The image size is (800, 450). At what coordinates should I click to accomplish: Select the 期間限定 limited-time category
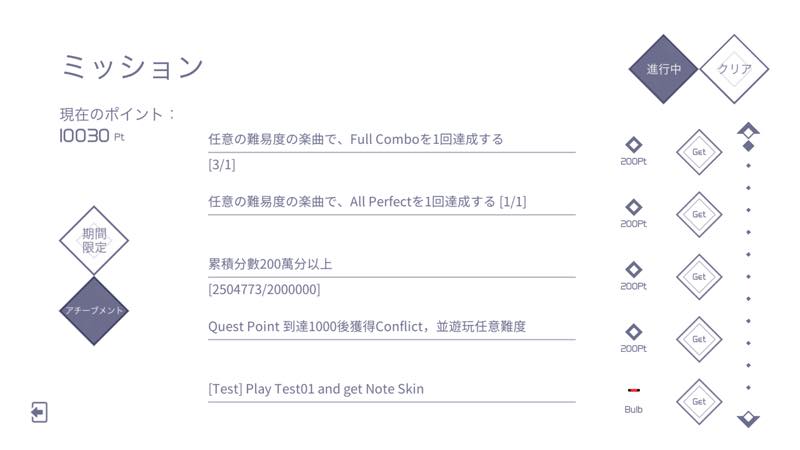94,240
